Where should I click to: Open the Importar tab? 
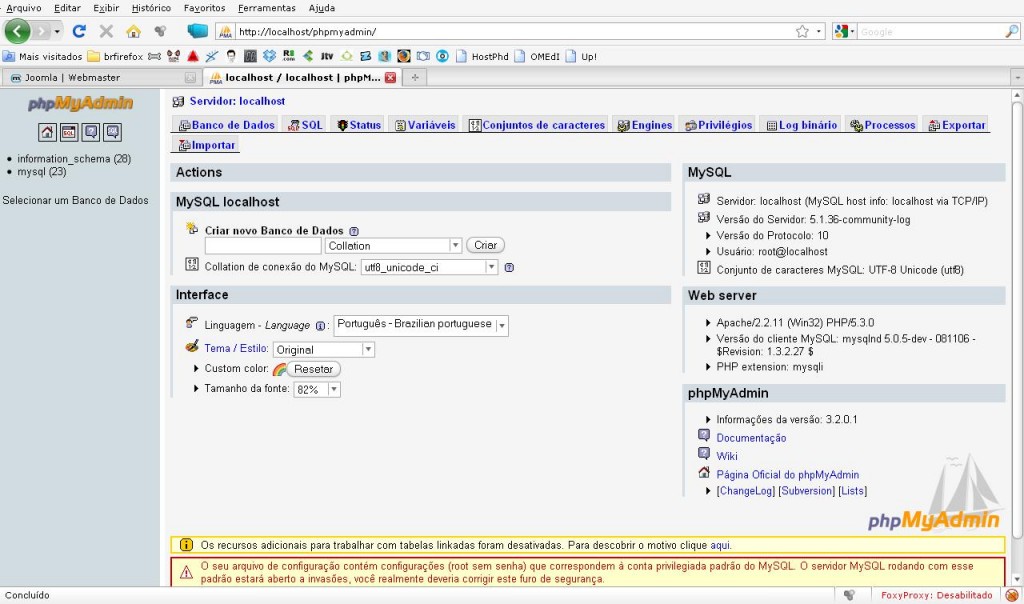[x=206, y=145]
